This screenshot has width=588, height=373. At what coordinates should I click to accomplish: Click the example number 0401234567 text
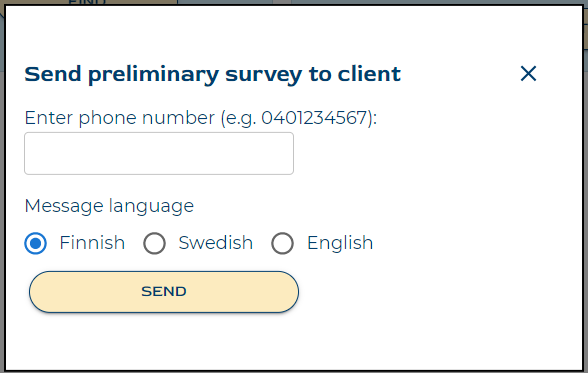click(314, 118)
